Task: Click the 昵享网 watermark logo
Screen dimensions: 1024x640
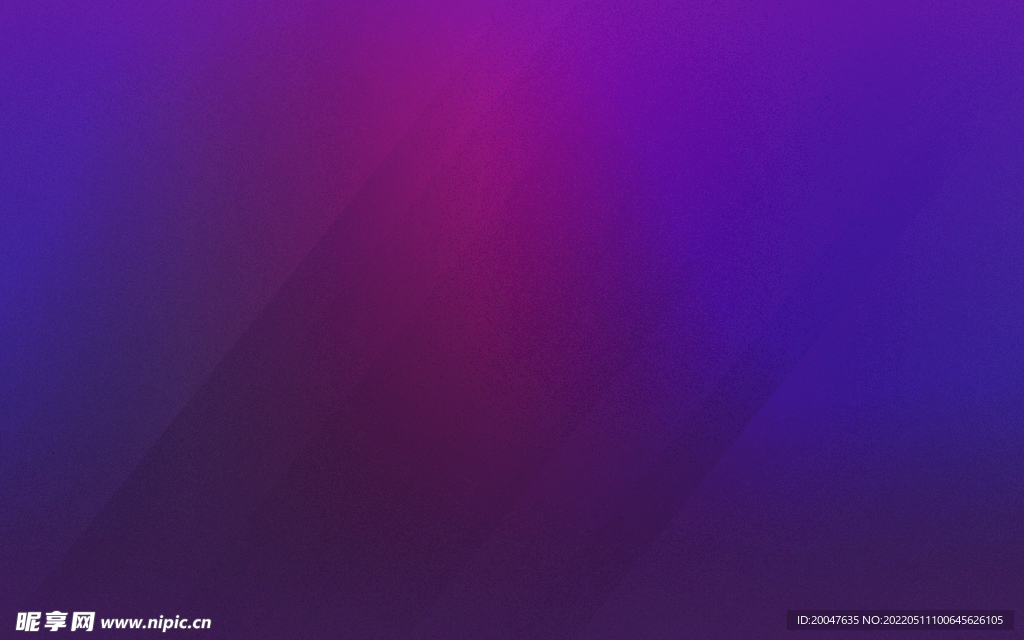Action: click(56, 622)
